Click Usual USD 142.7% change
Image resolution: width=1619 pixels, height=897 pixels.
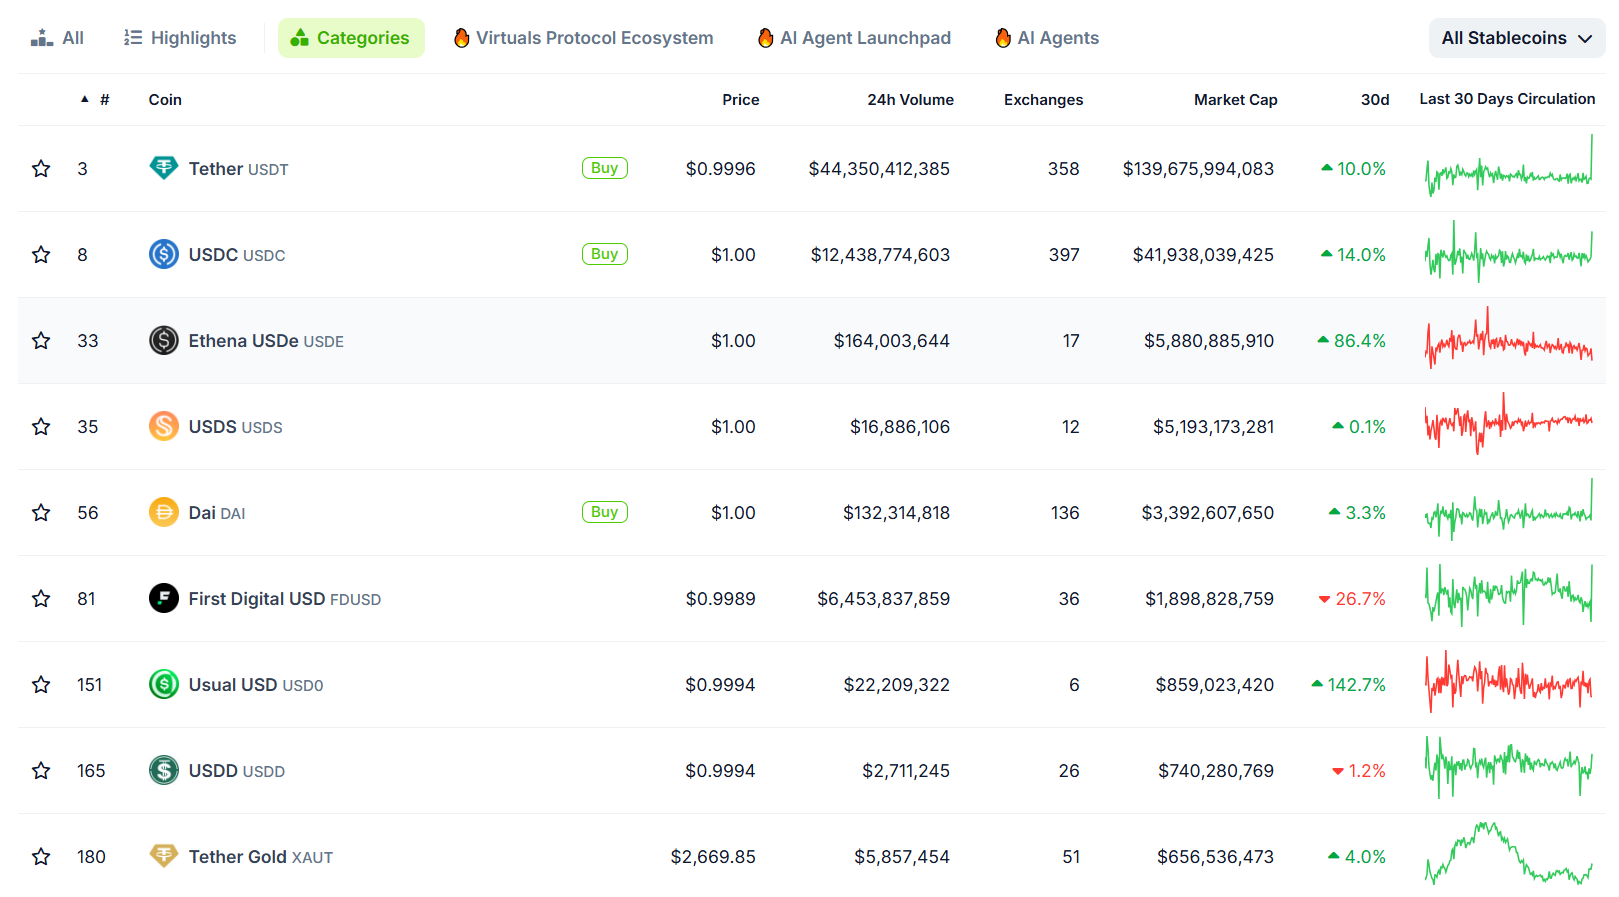pos(1349,685)
